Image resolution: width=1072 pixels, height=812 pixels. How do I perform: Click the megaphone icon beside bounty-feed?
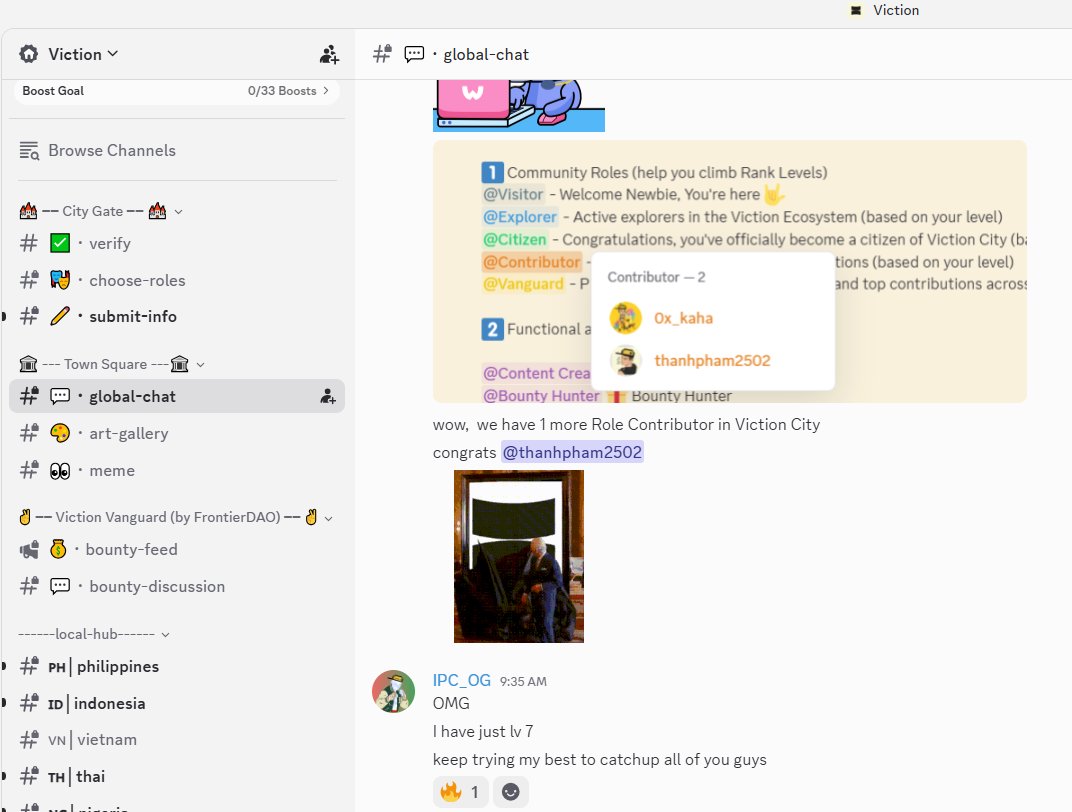coord(29,550)
